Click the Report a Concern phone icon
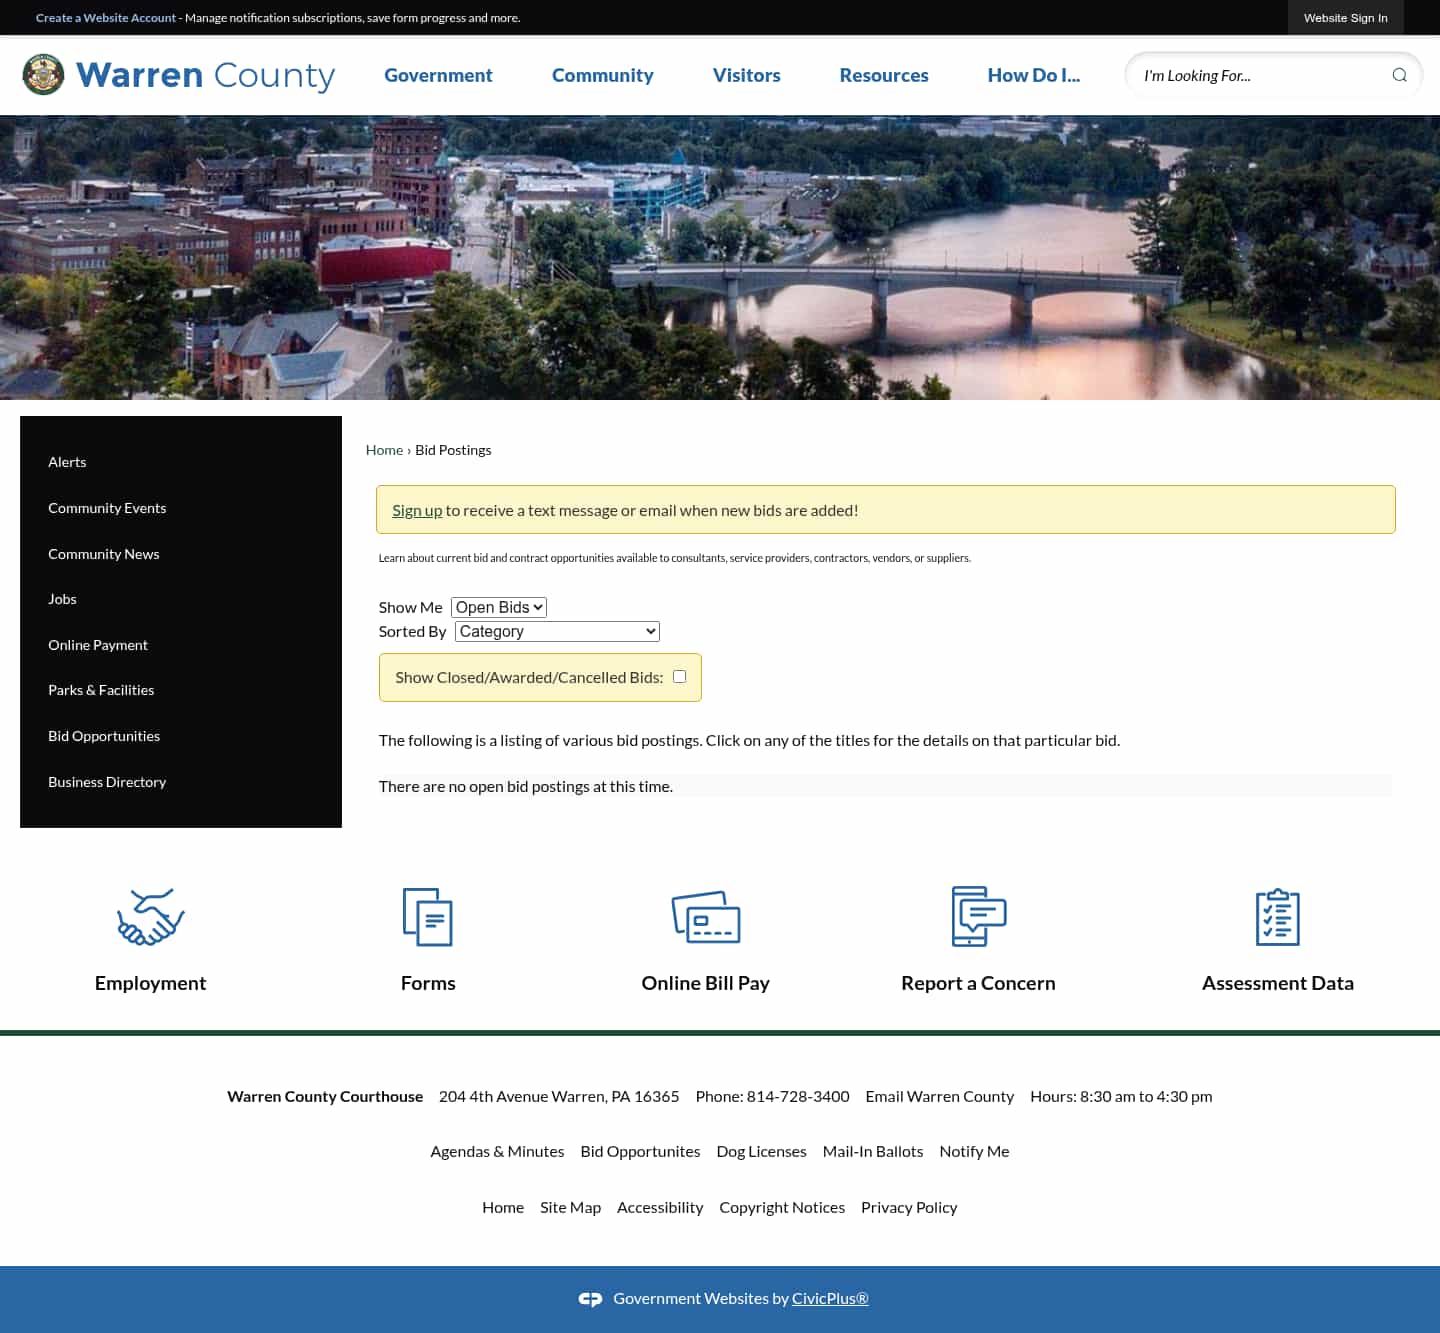This screenshot has width=1440, height=1333. pos(977,916)
